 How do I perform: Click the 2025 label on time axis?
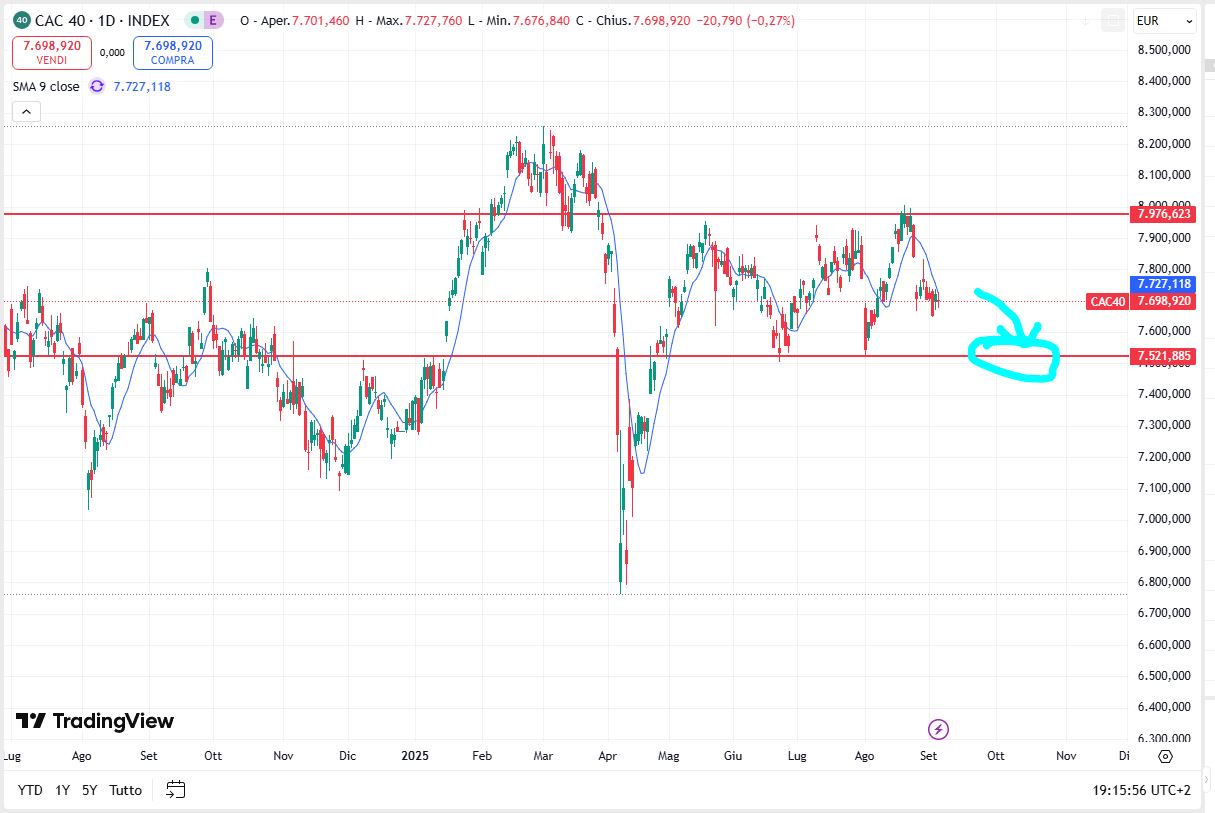coord(415,757)
